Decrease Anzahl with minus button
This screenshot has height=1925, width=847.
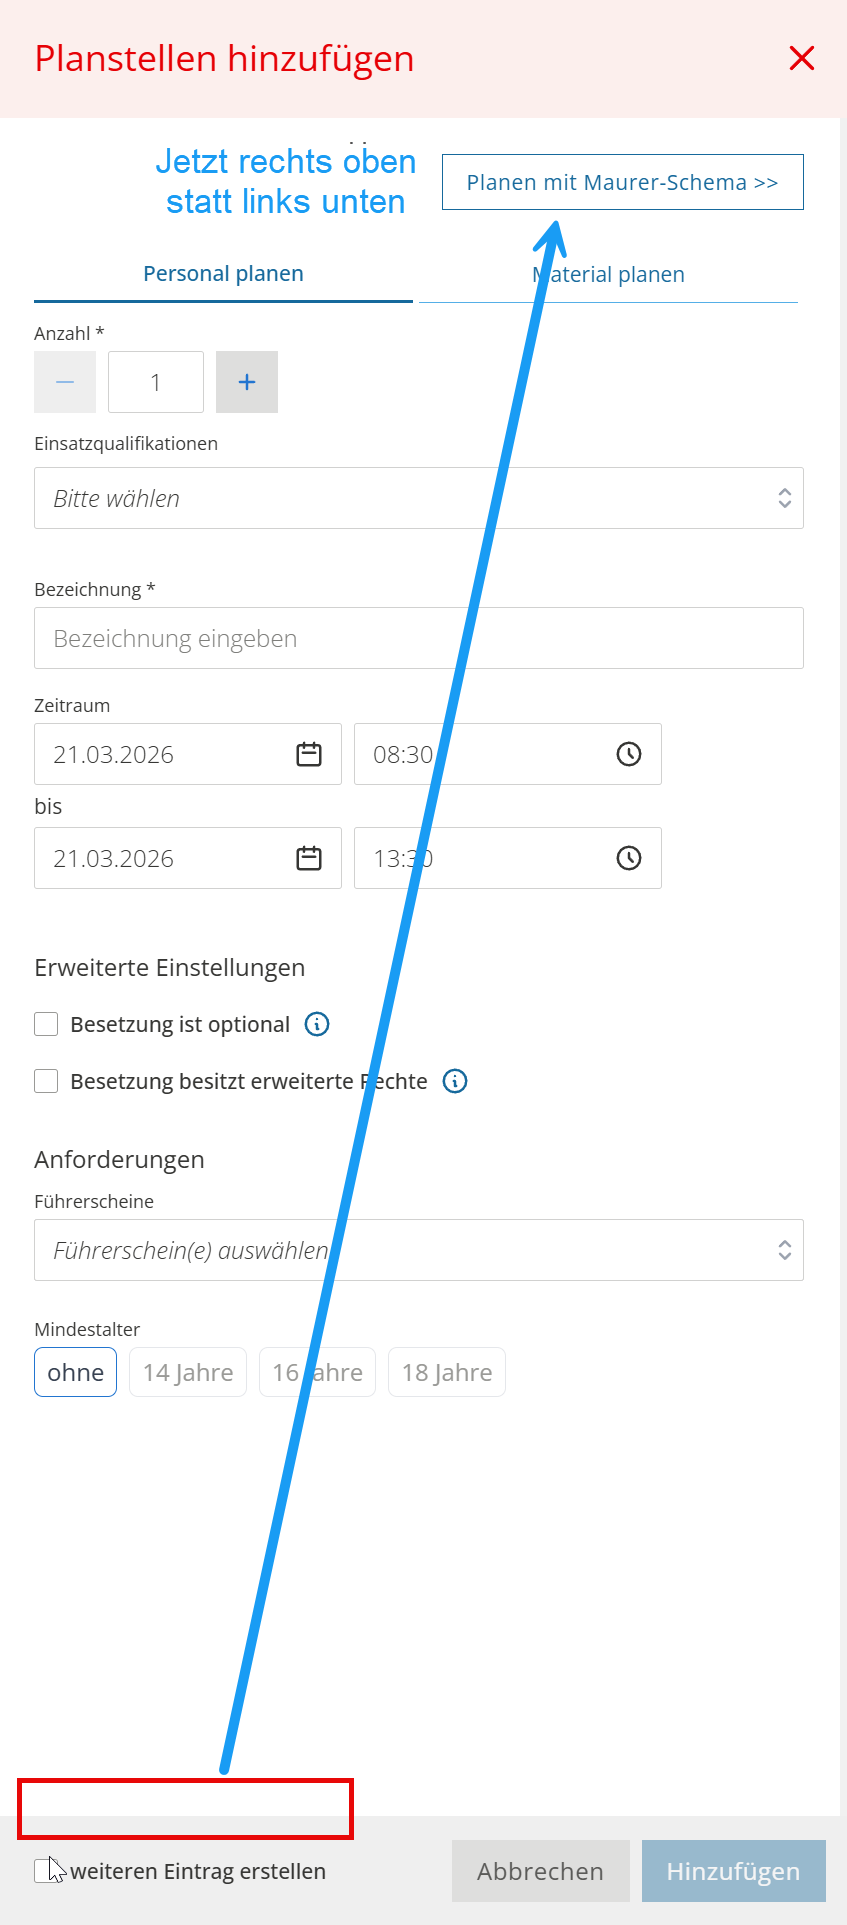coord(65,382)
